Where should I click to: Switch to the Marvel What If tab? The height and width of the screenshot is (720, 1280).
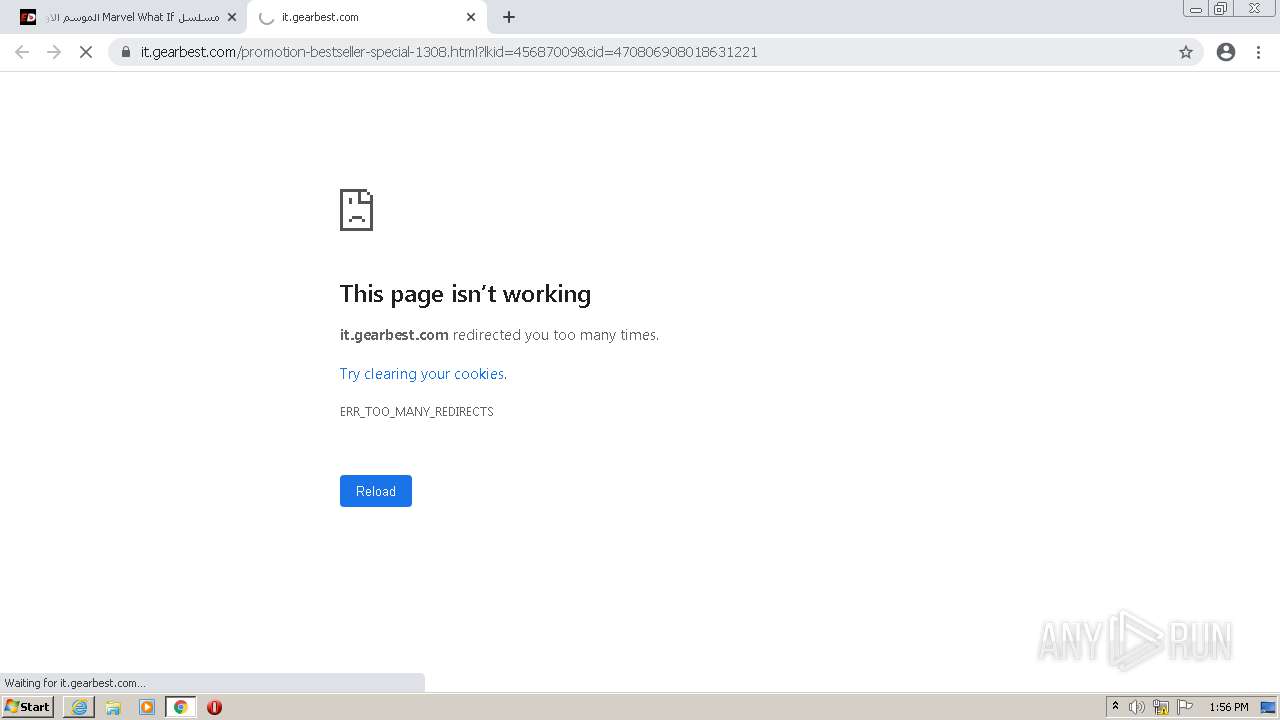click(126, 17)
